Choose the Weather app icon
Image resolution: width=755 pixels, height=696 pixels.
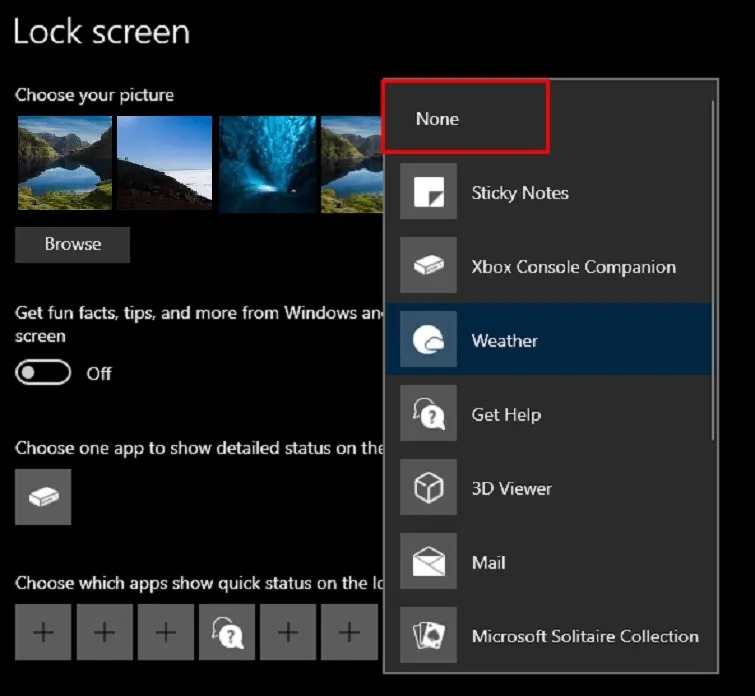point(428,340)
